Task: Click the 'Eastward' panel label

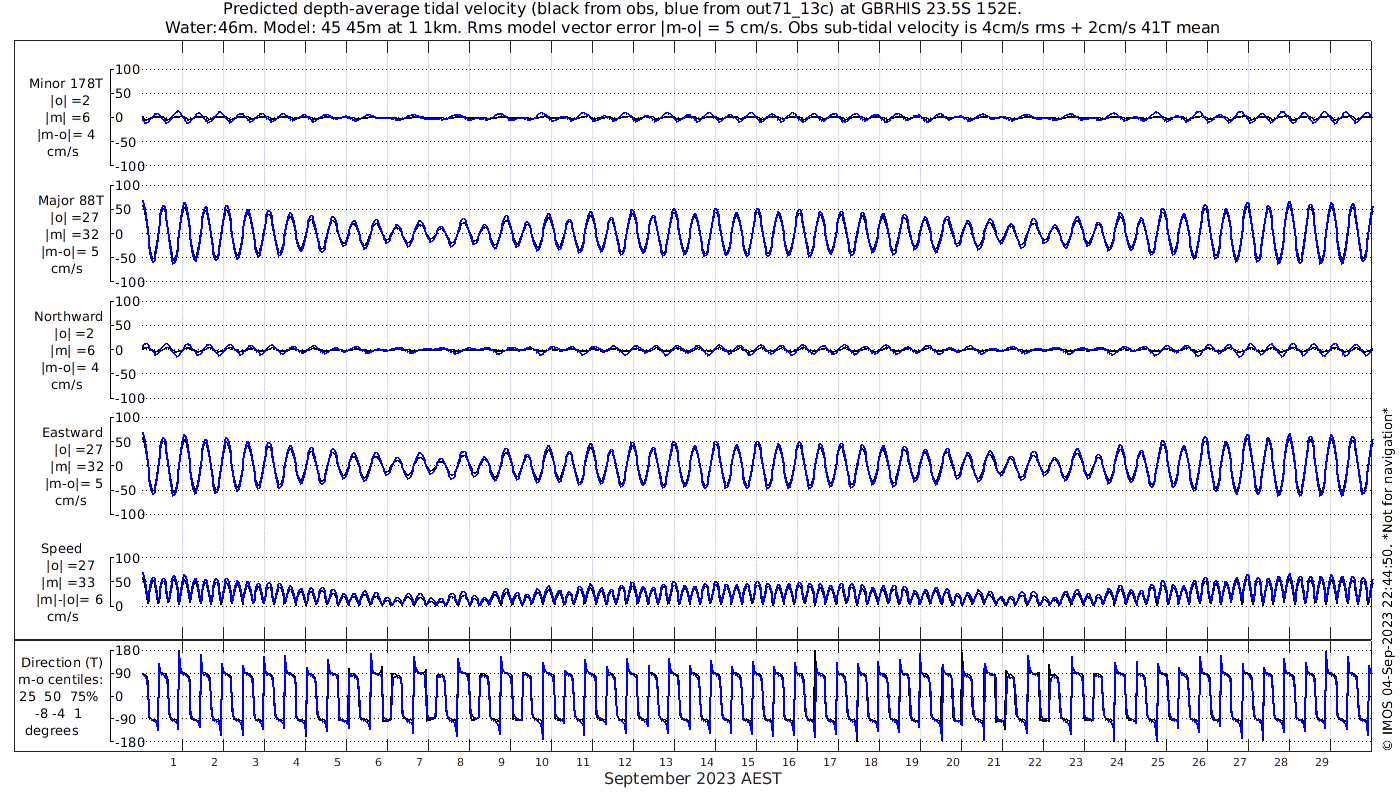Action: (x=72, y=432)
